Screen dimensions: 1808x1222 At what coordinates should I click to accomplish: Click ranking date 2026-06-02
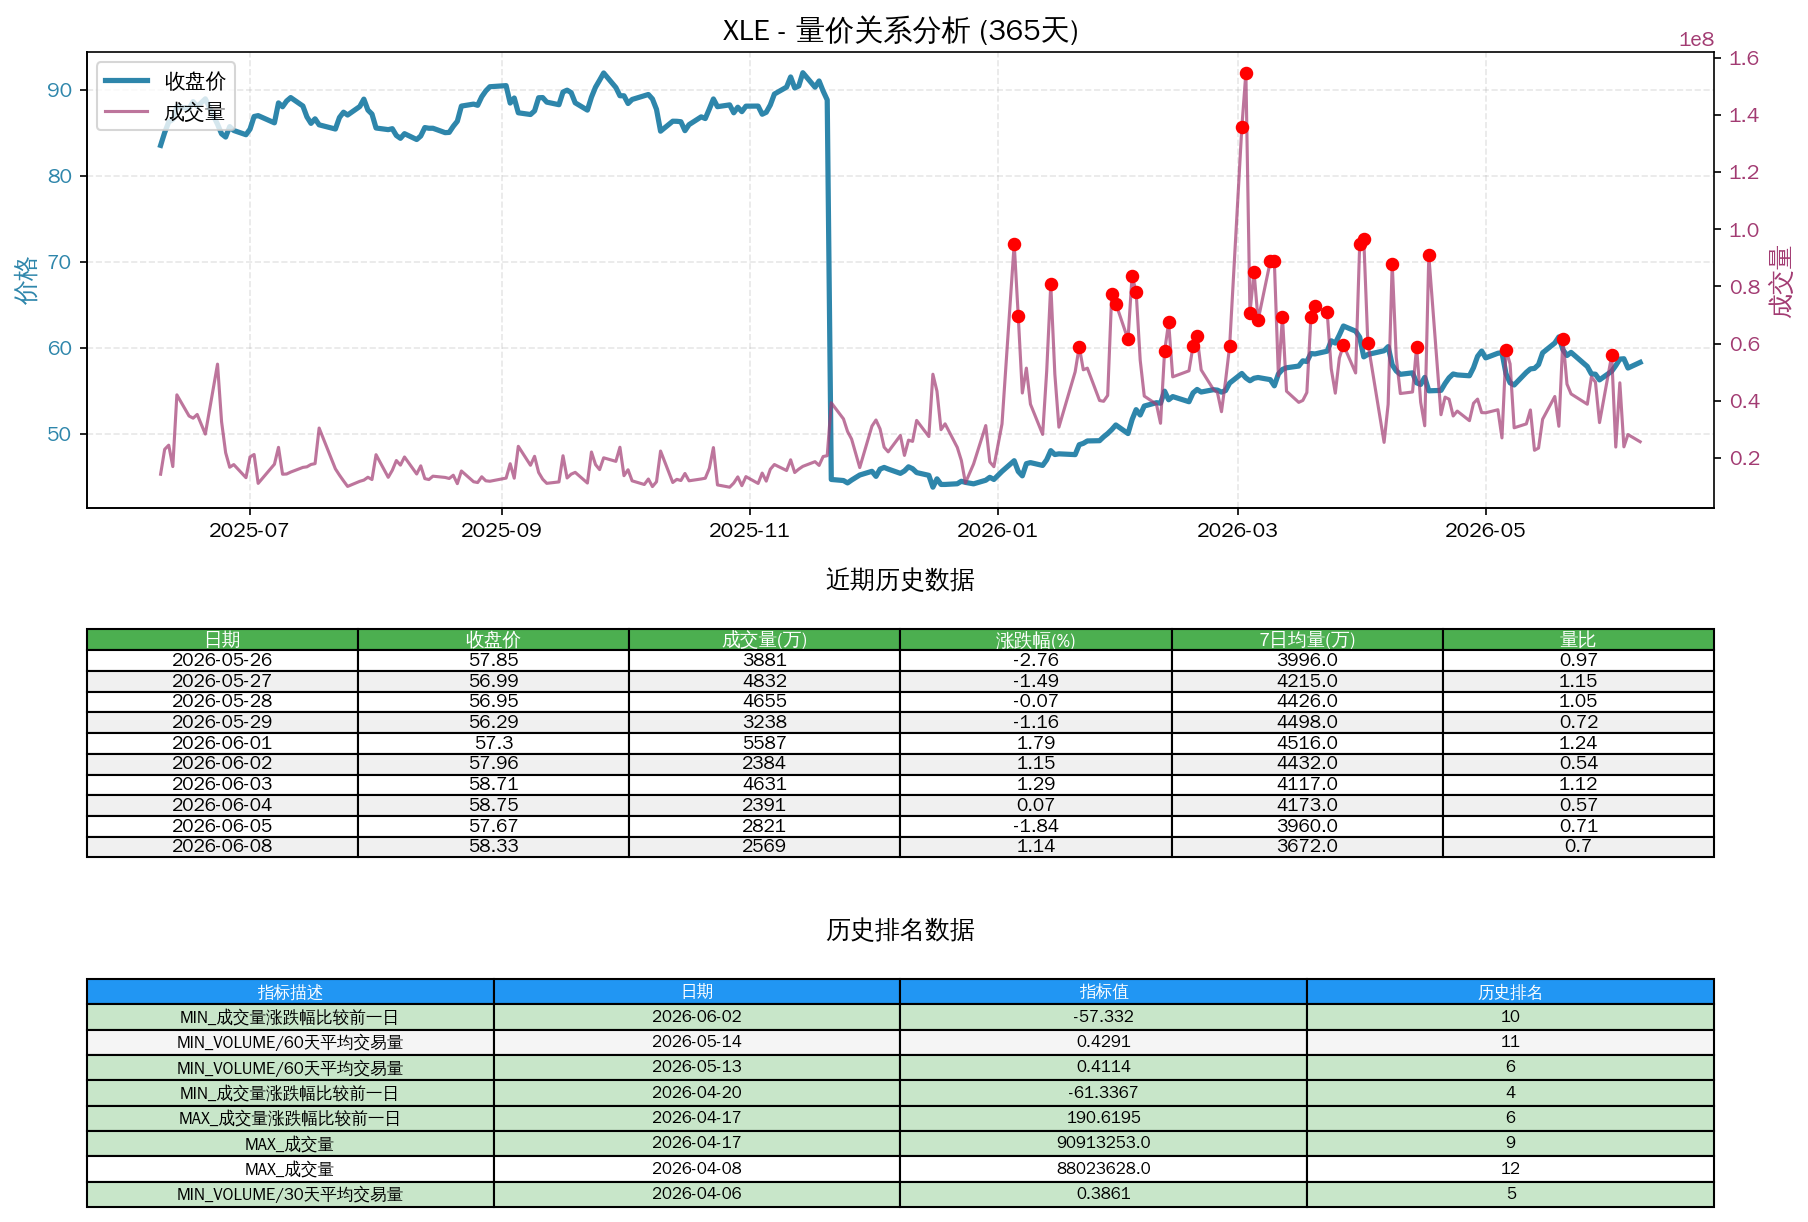point(697,1017)
